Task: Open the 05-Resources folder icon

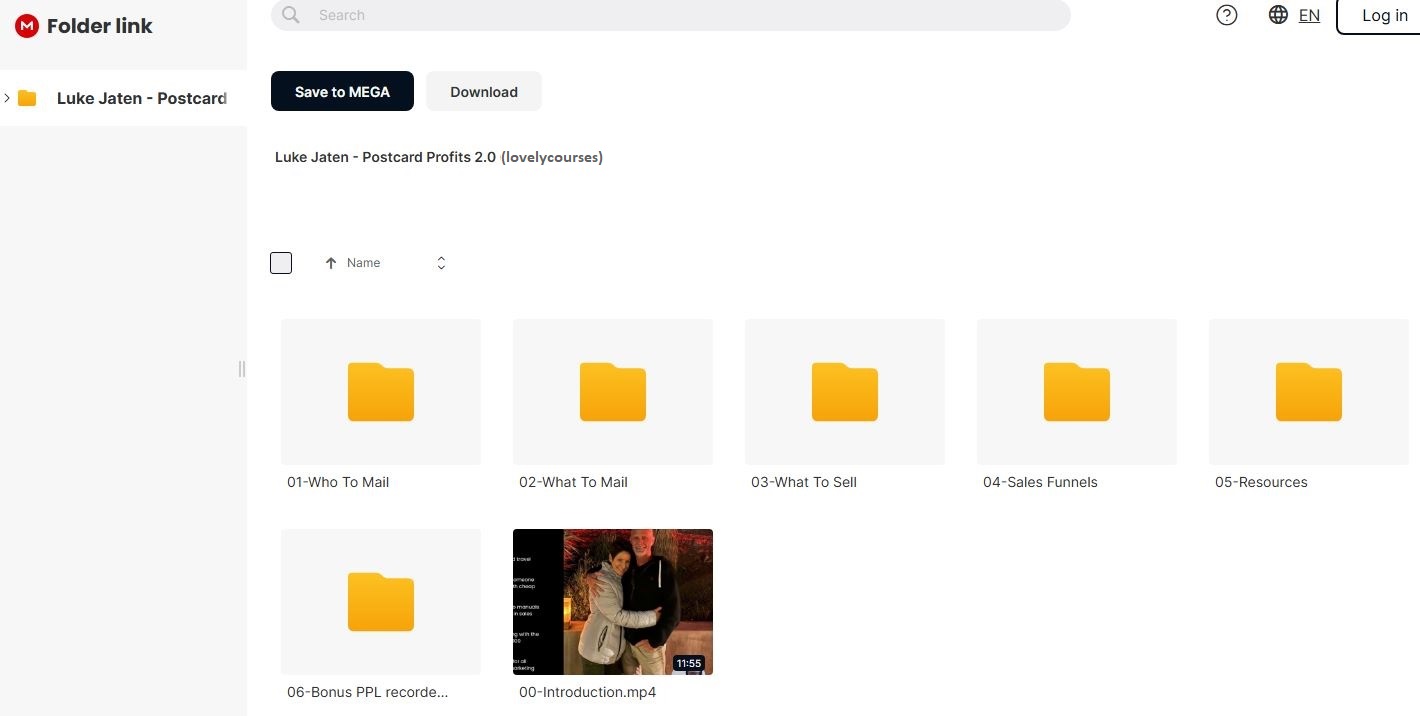Action: (1309, 392)
